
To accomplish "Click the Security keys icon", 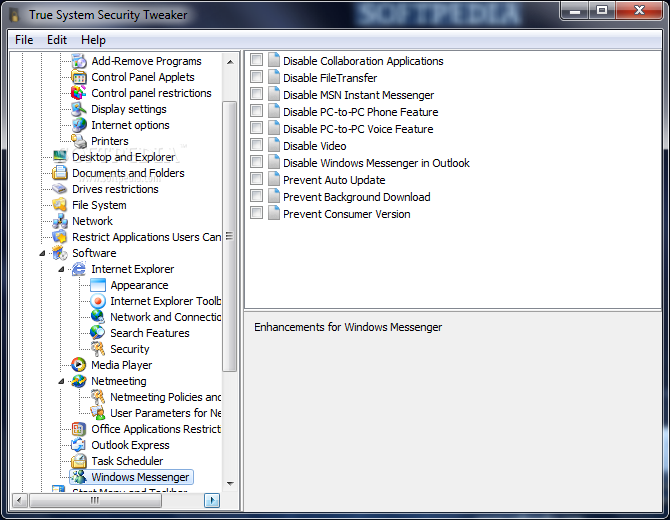I will (98, 349).
